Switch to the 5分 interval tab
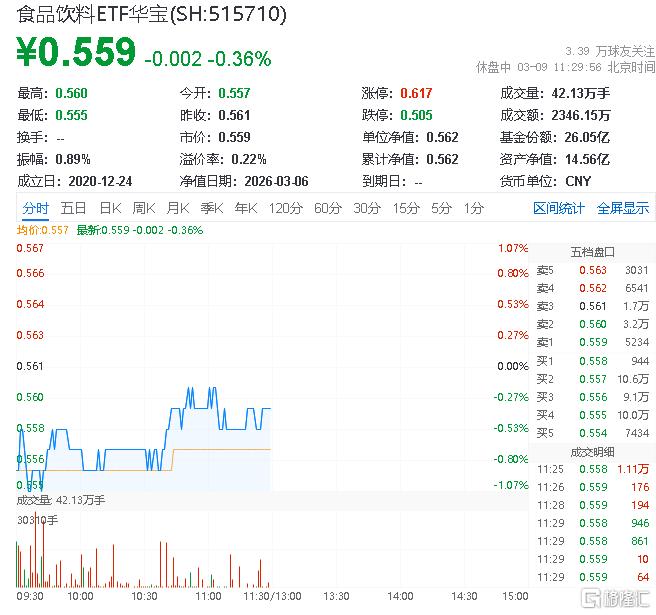This screenshot has height=615, width=656. point(441,208)
